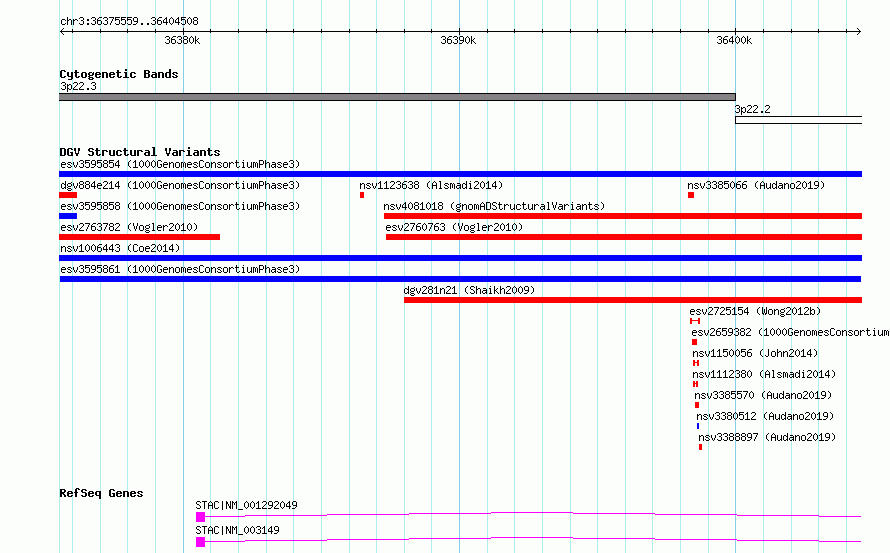Click the esv2725154 (Wong2012b) label
This screenshot has height=553, width=890.
coord(755,311)
